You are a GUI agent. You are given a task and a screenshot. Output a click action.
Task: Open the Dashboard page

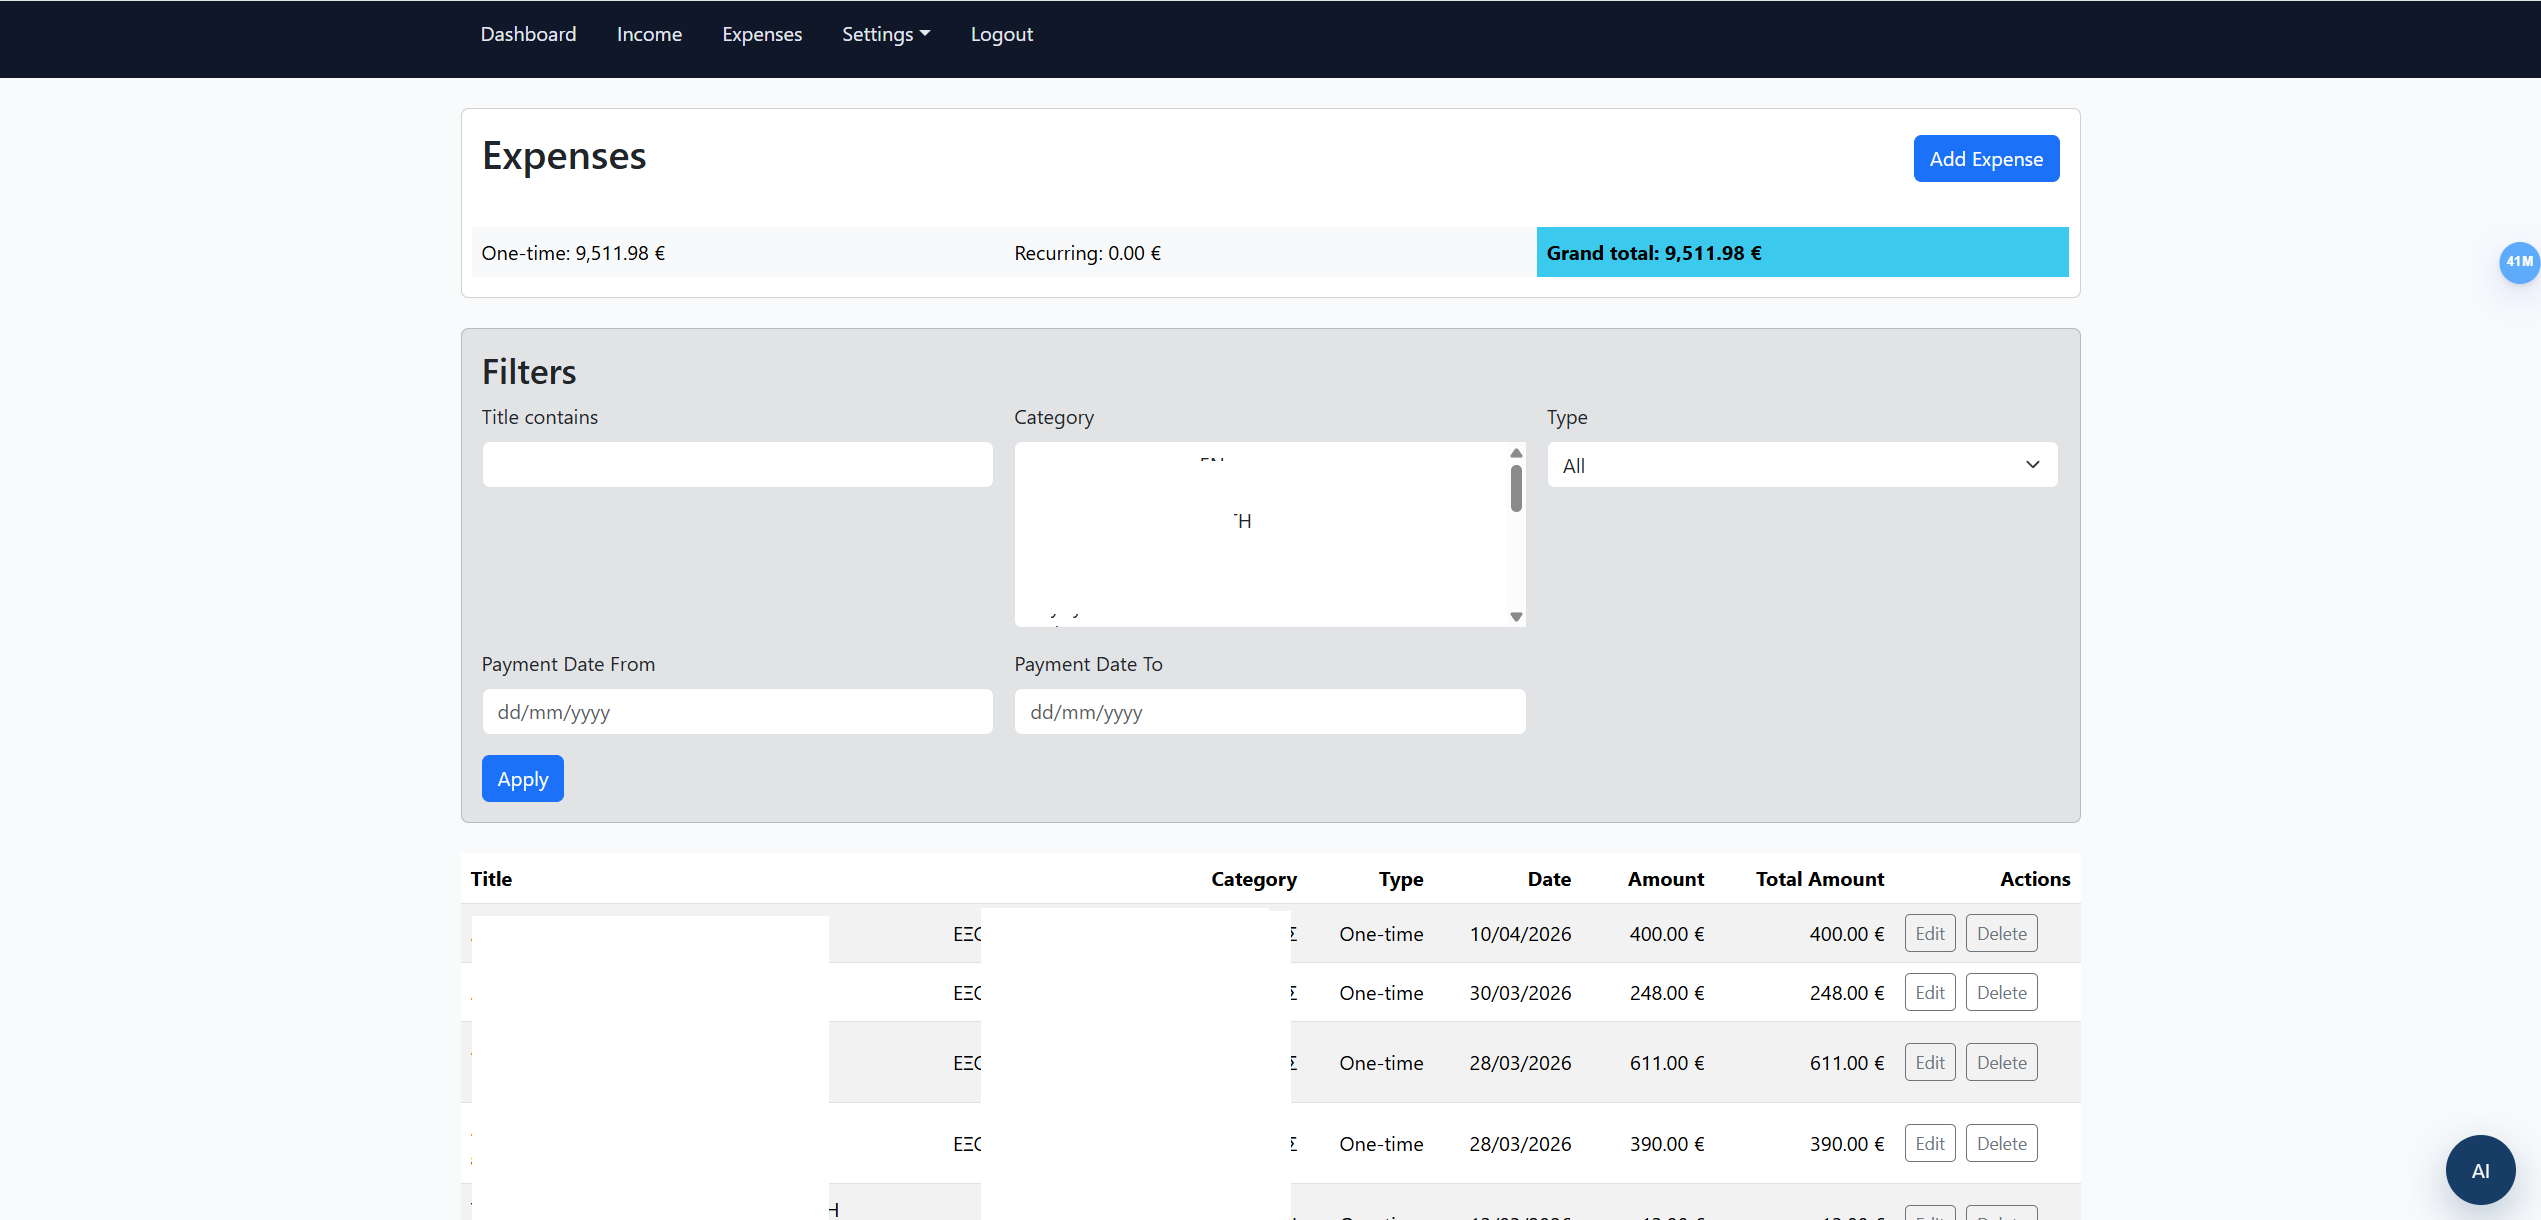pyautogui.click(x=528, y=34)
